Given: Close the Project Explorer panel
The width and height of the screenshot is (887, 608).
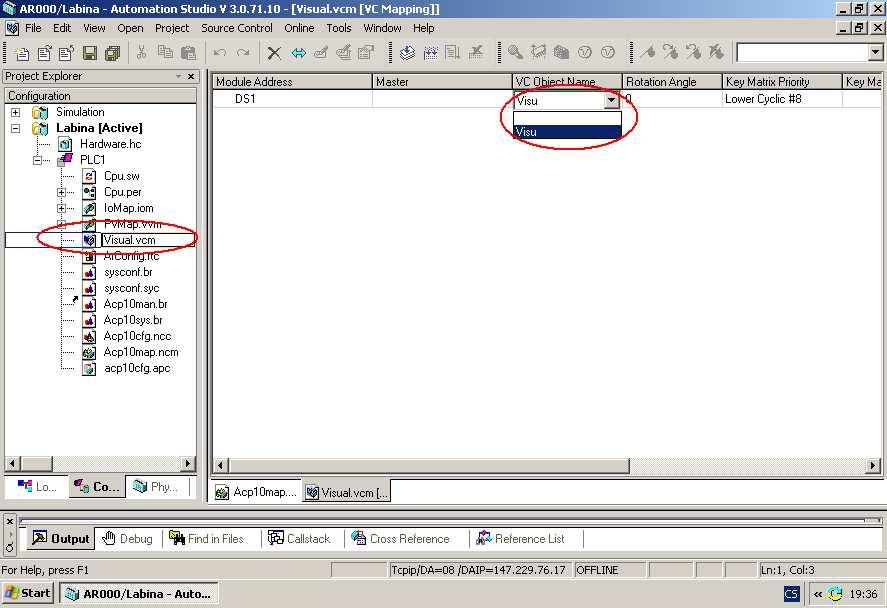Looking at the screenshot, I should point(191,76).
